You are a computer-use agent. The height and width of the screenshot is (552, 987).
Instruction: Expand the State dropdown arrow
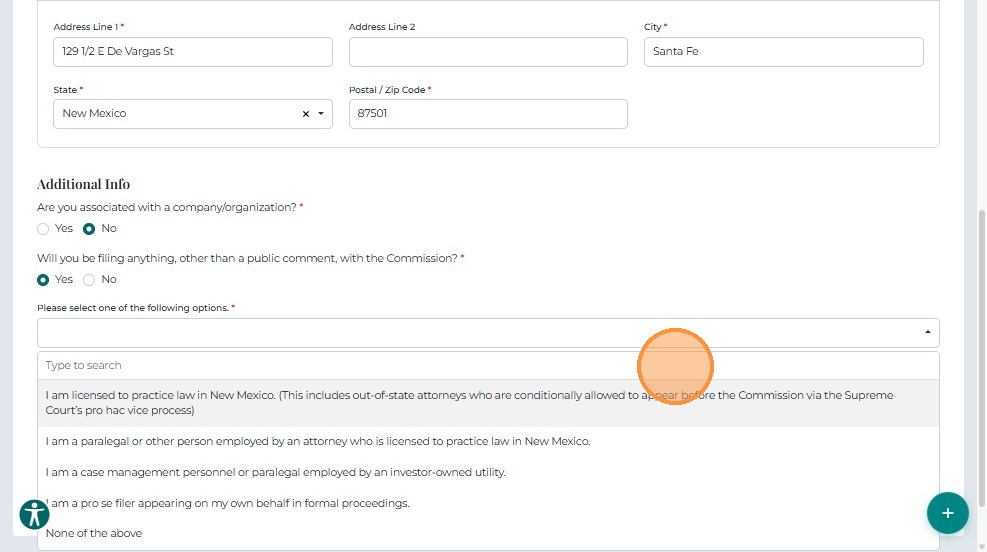point(321,114)
